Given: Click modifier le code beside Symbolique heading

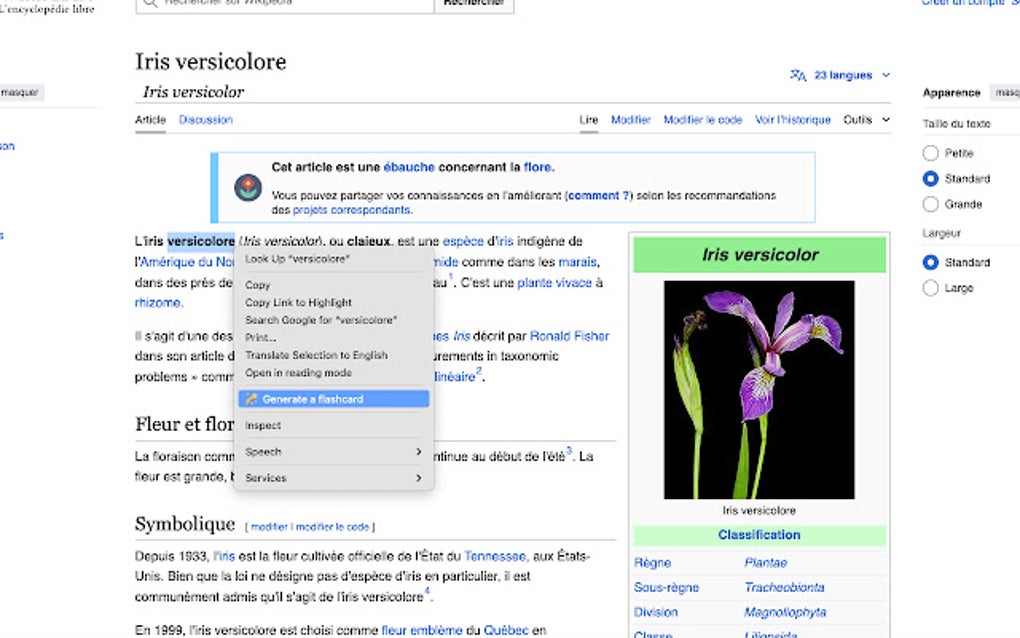Looking at the screenshot, I should (332, 527).
